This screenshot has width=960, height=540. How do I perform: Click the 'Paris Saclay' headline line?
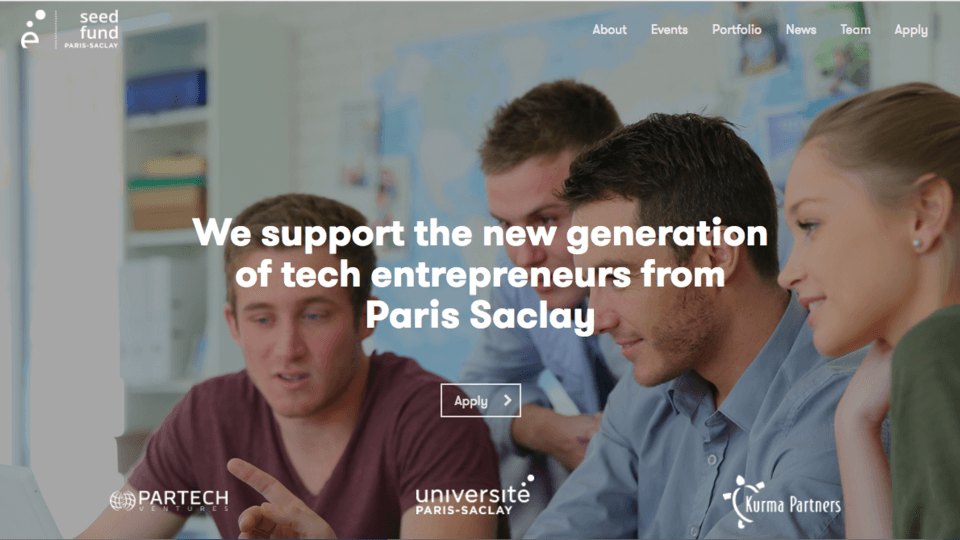tap(480, 316)
